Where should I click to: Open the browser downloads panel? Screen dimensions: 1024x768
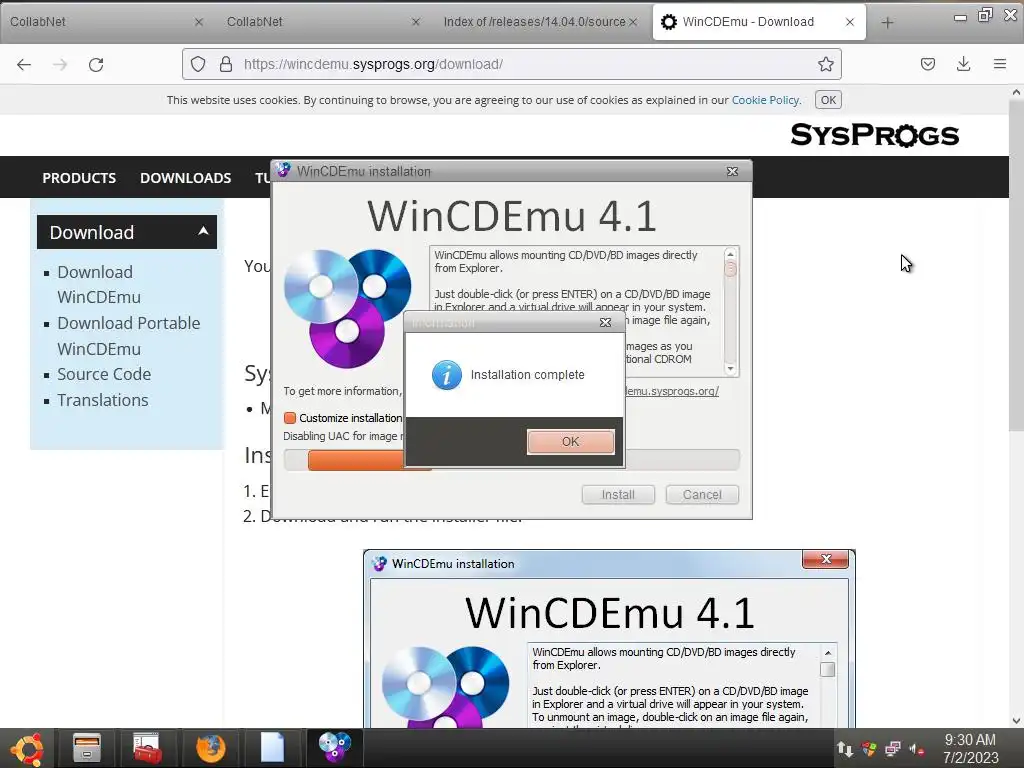pyautogui.click(x=963, y=64)
